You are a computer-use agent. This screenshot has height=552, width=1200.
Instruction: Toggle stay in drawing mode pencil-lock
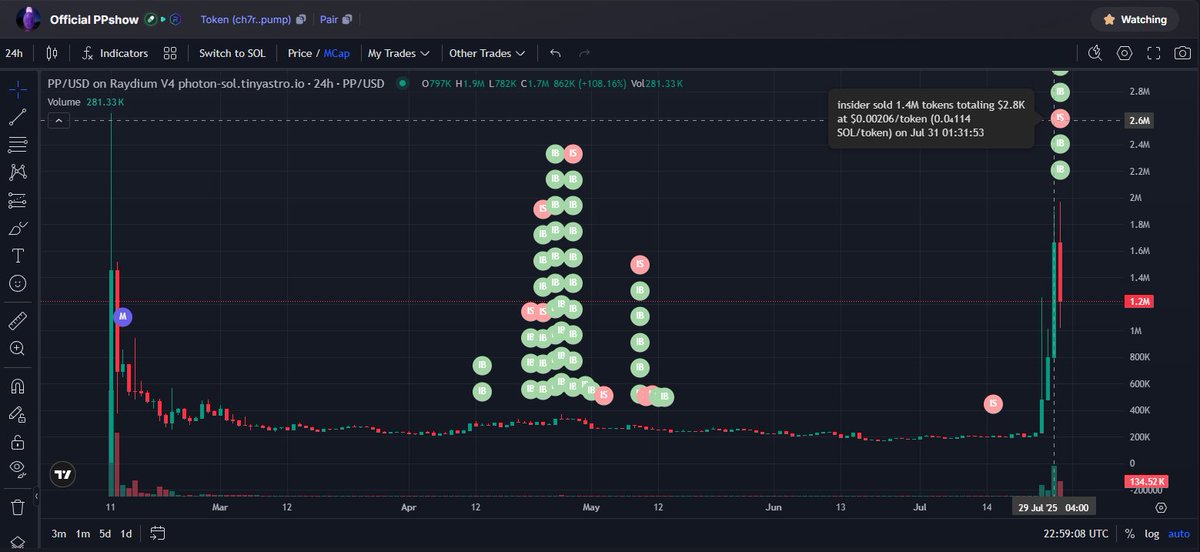click(17, 414)
